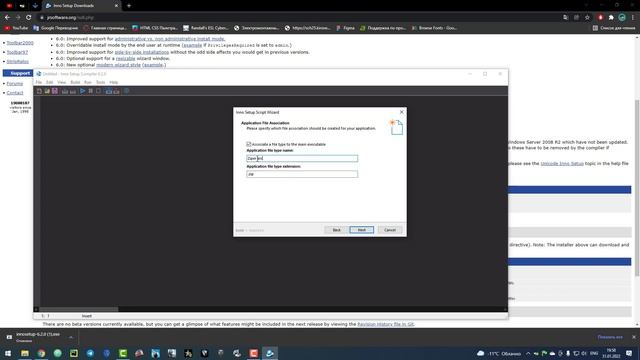Show hidden system tray icons chevron
The width and height of the screenshot is (640, 360).
(528, 353)
